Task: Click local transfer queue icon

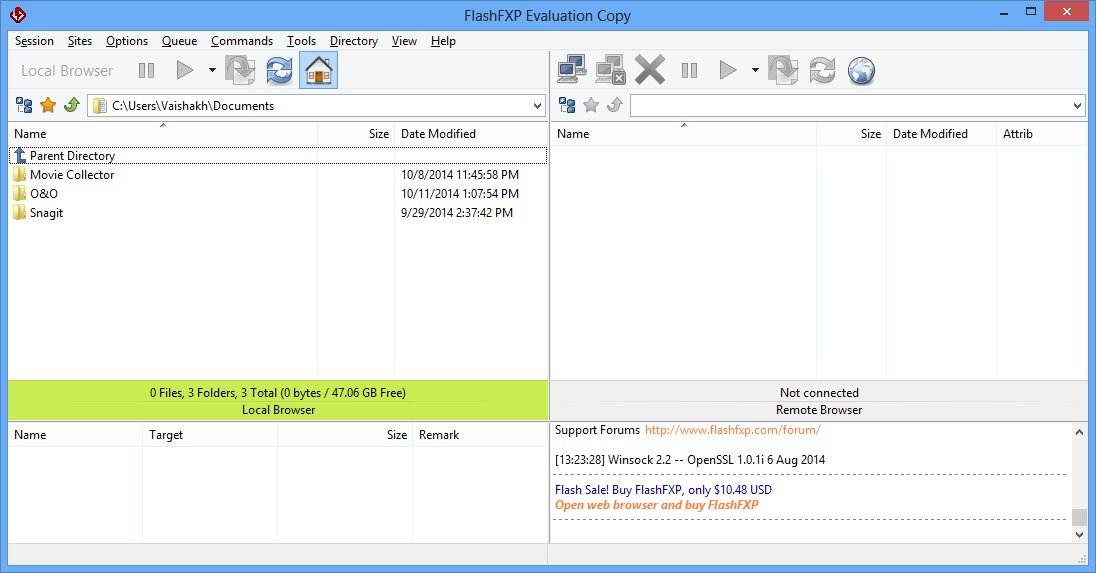Action: pyautogui.click(x=240, y=71)
